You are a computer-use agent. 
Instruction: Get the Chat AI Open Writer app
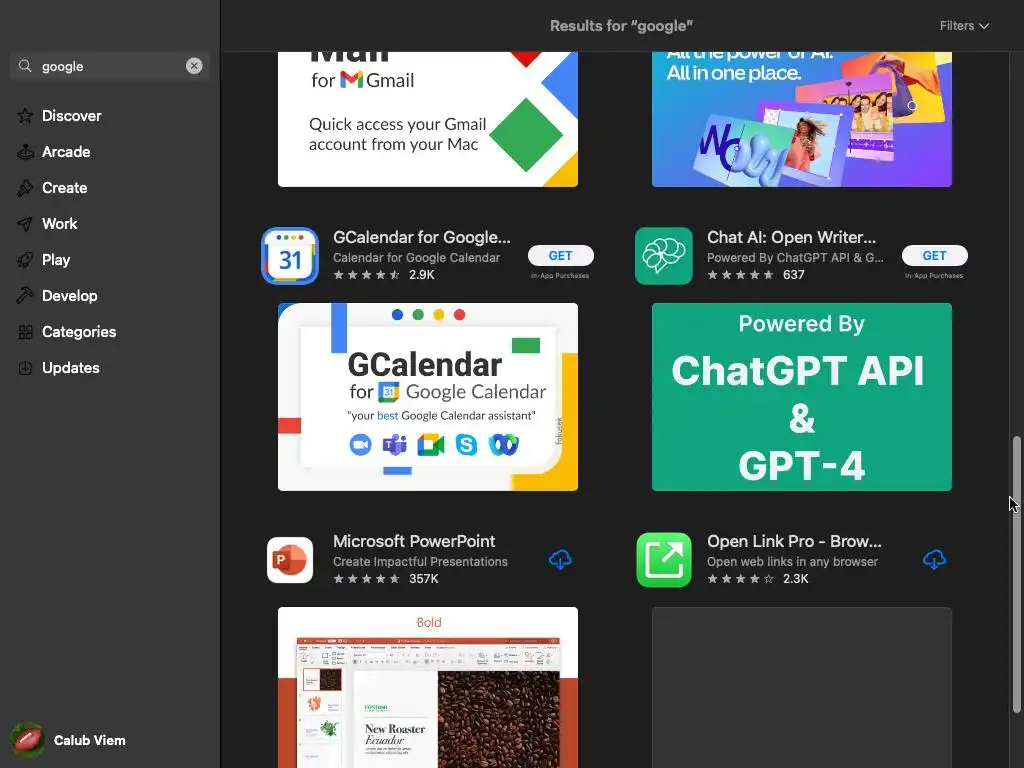tap(934, 255)
